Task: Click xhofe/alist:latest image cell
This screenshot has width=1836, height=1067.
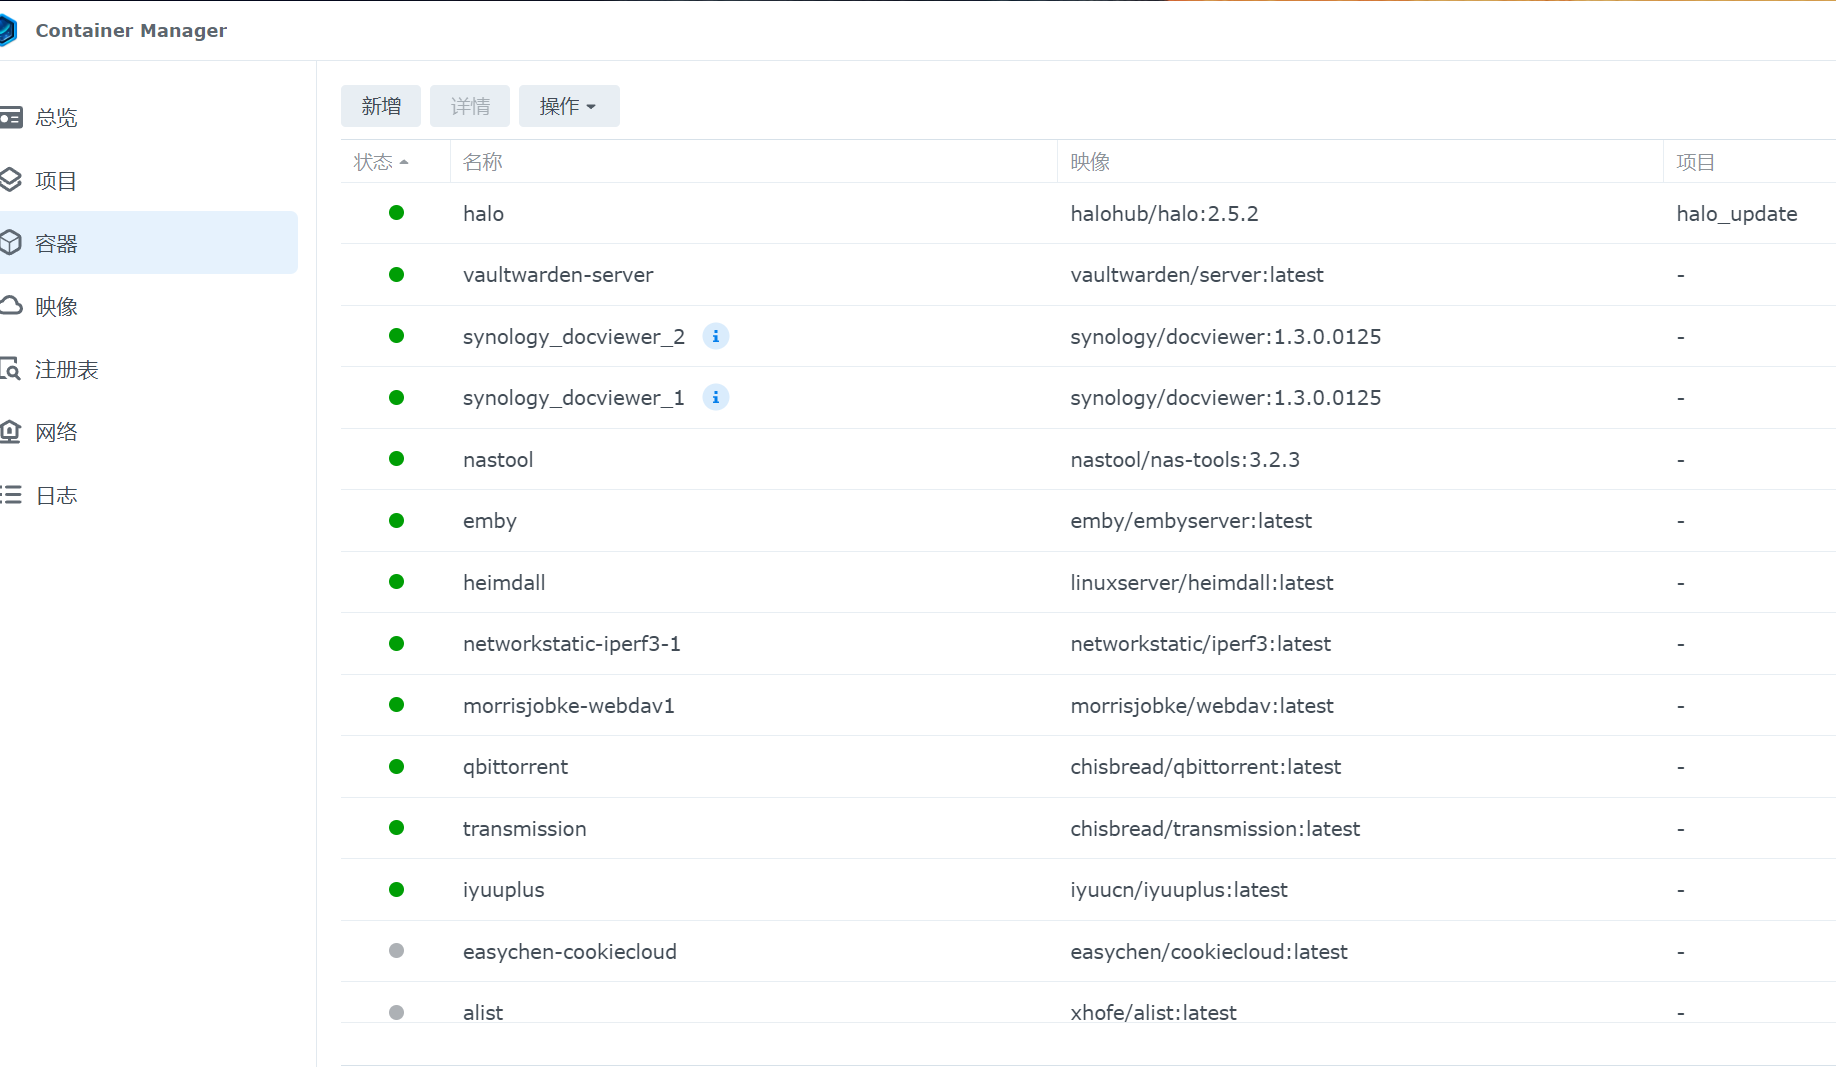Action: 1154,1012
